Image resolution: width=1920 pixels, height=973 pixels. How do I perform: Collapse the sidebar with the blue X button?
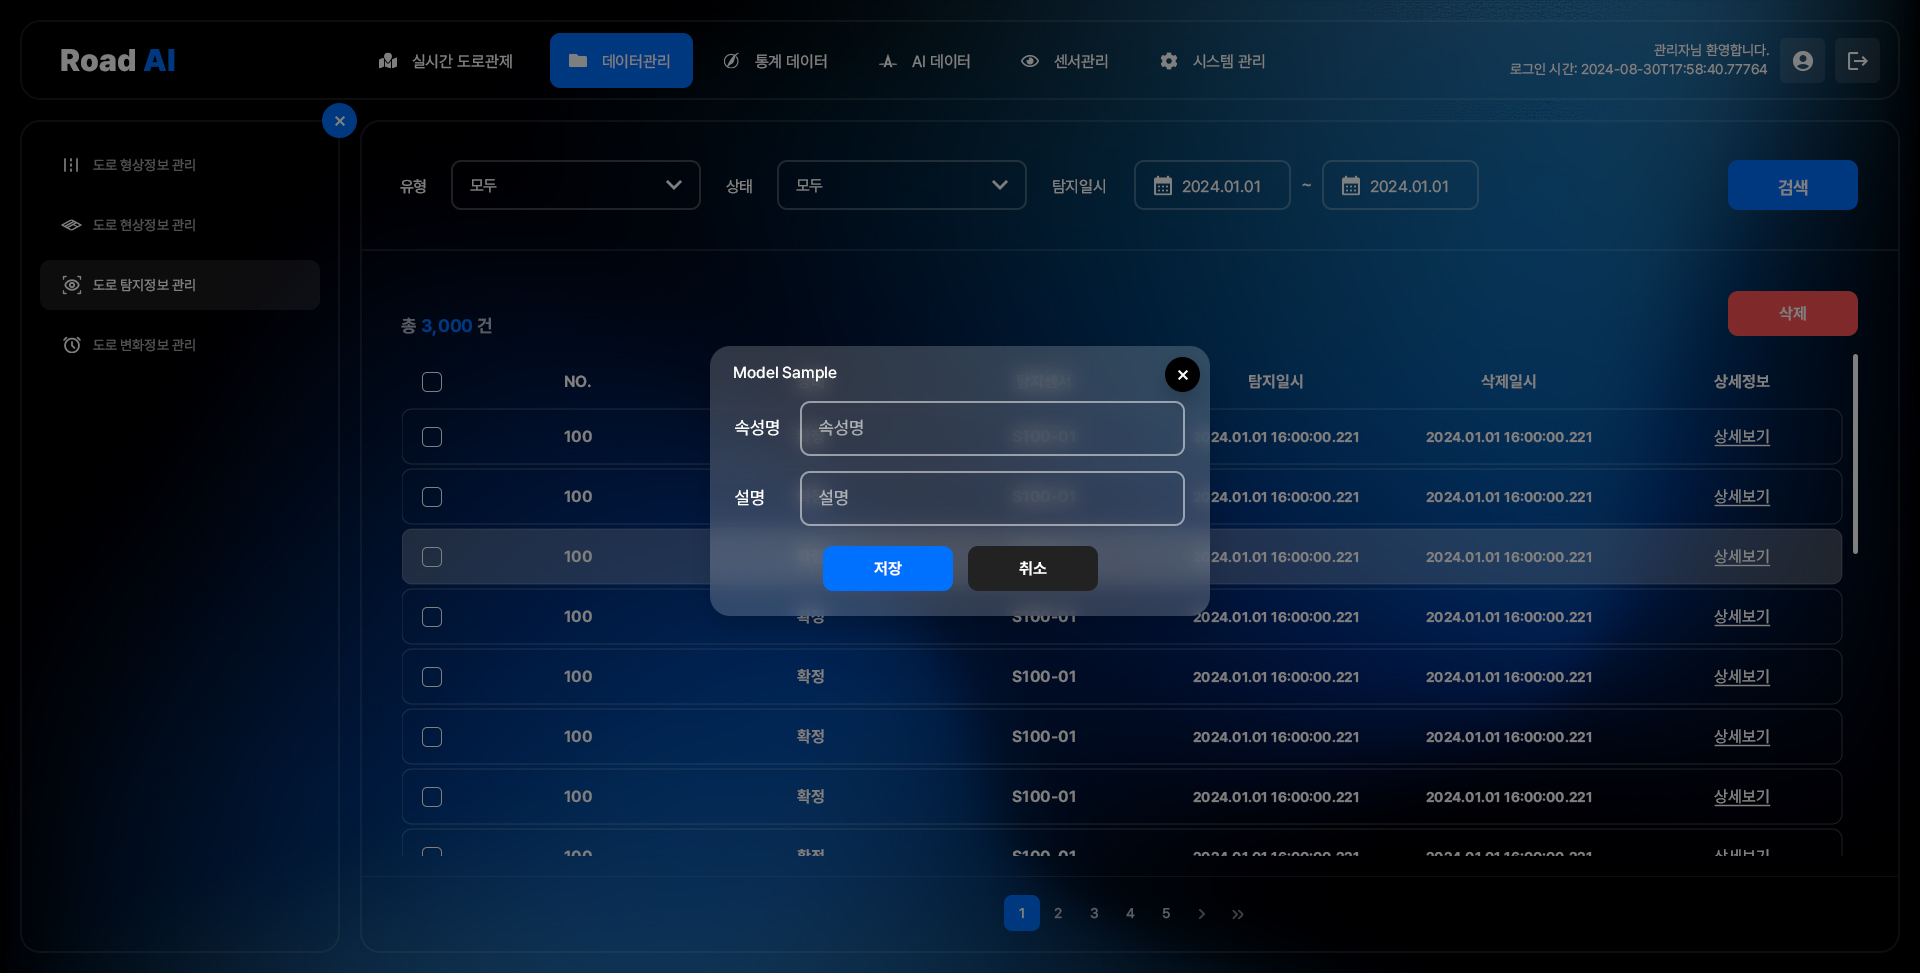[x=340, y=121]
